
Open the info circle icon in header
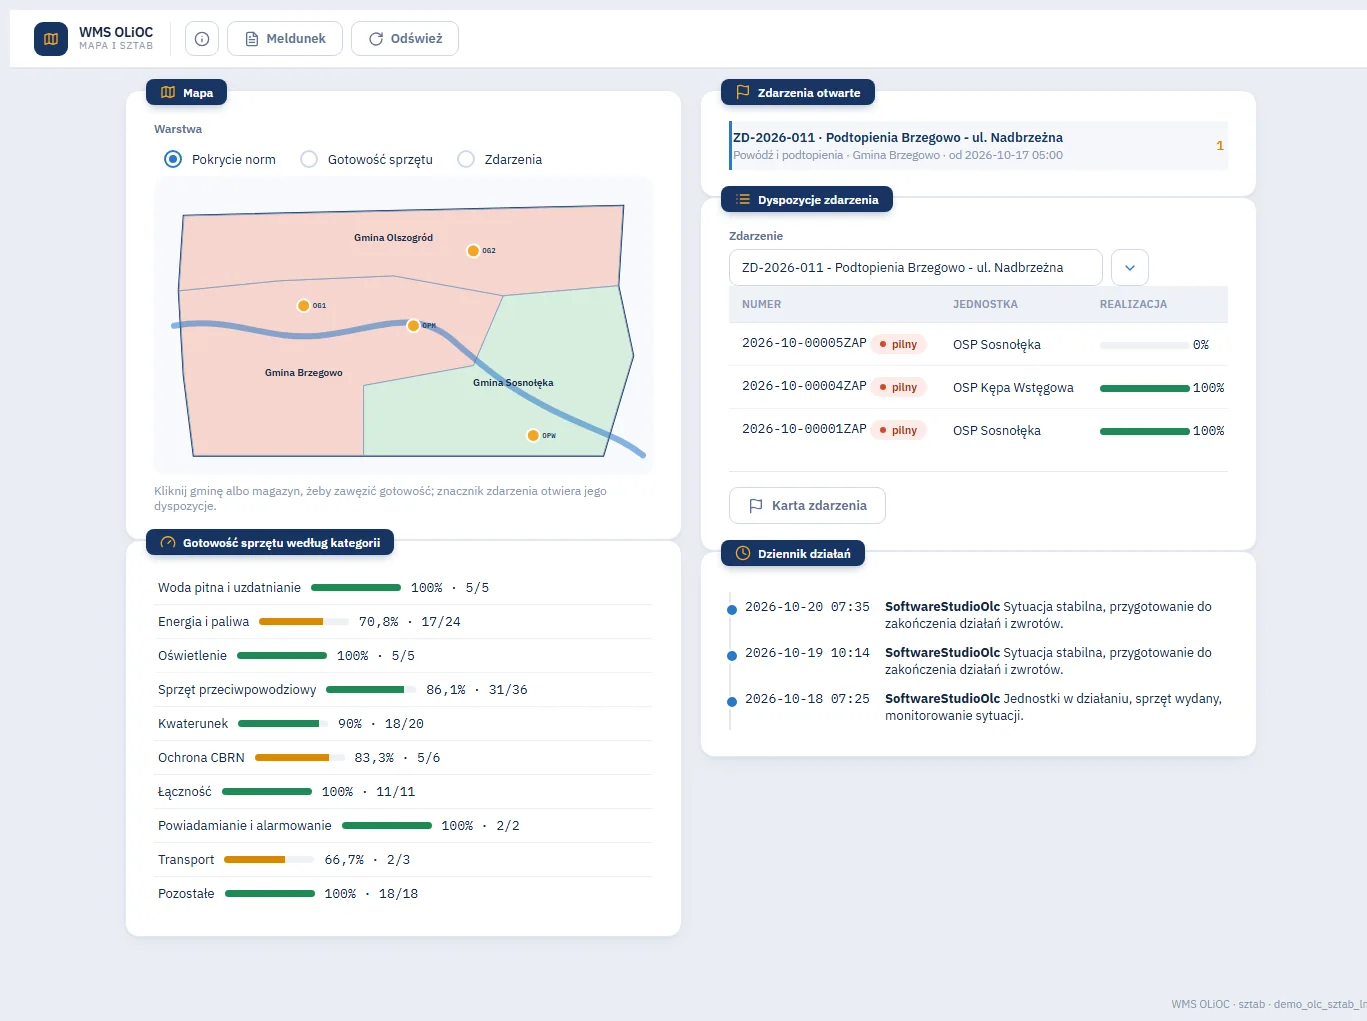click(202, 39)
